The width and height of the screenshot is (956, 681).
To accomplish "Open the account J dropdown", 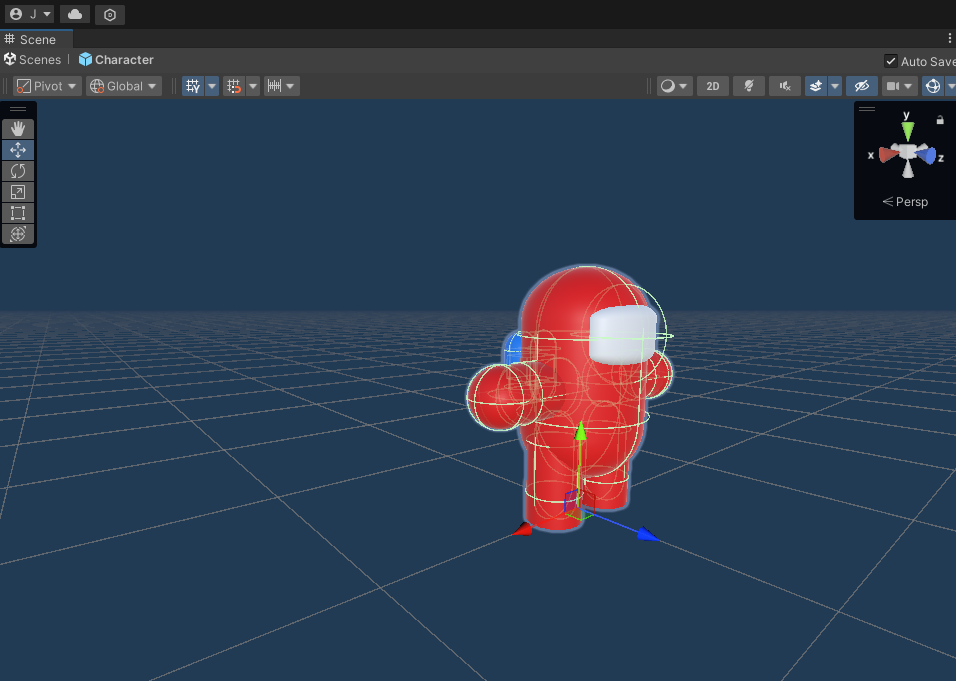I will pyautogui.click(x=29, y=14).
